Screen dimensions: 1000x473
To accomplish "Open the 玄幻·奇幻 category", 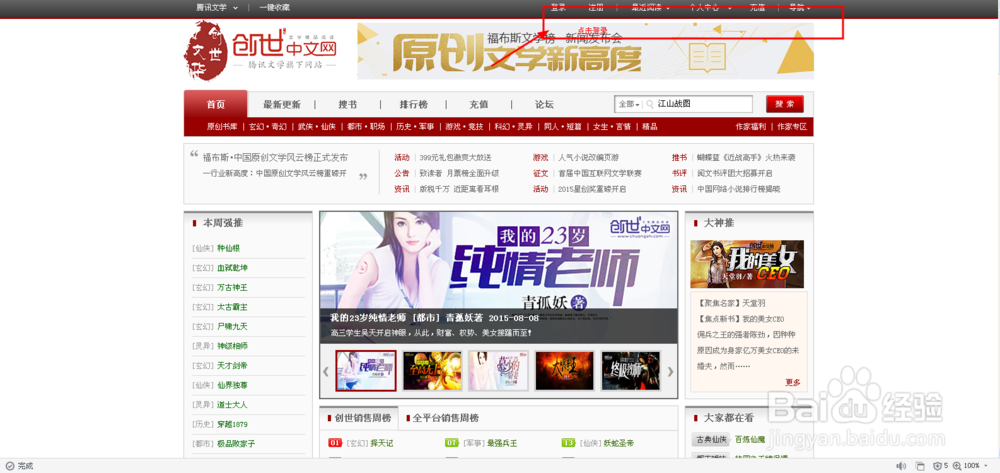I will [268, 126].
